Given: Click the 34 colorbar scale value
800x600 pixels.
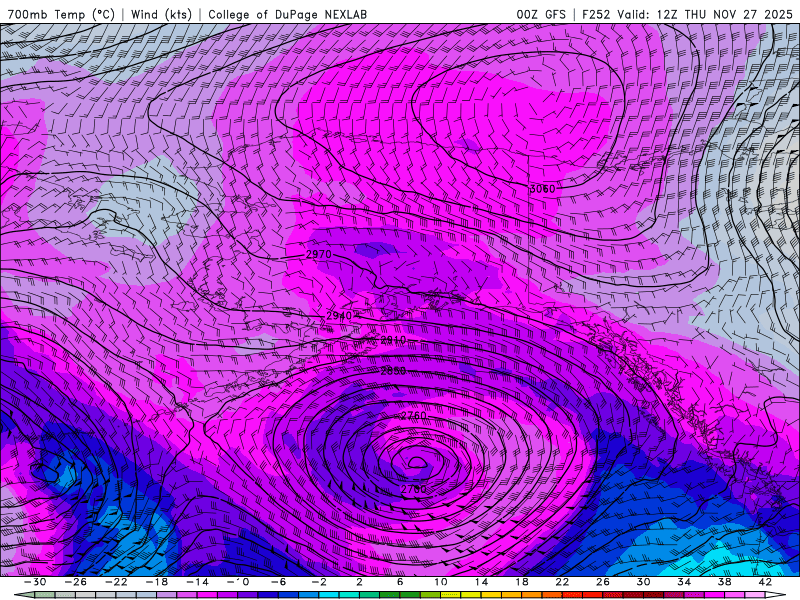Looking at the screenshot, I should pos(684,582).
